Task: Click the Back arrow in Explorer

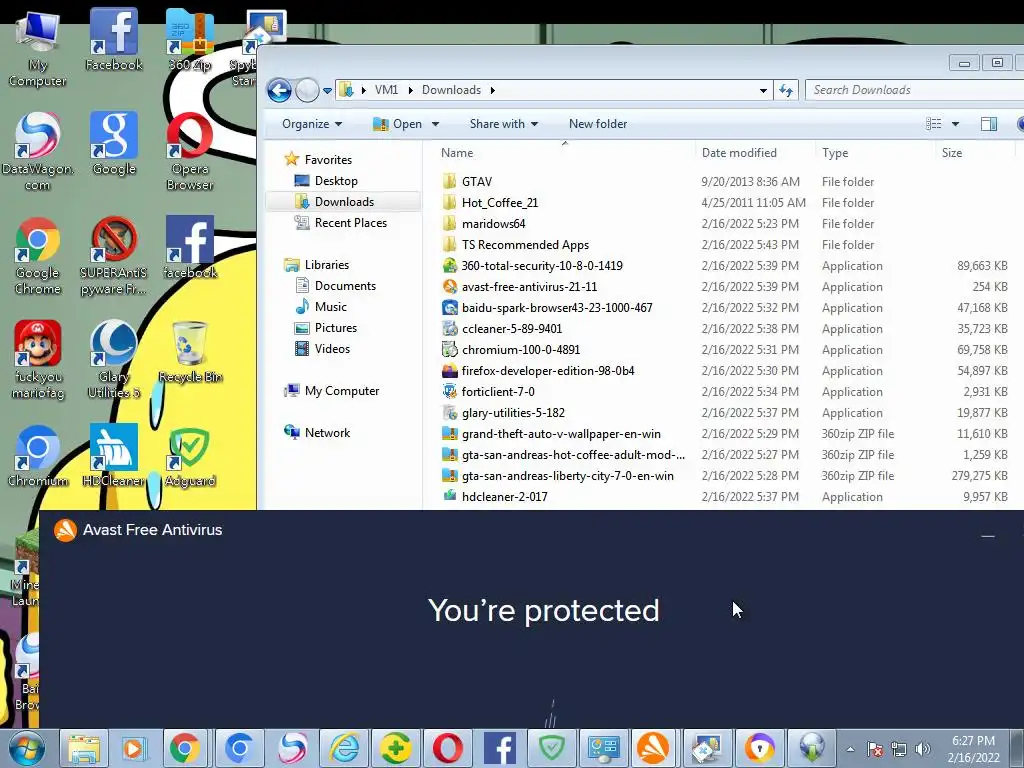Action: pyautogui.click(x=279, y=90)
